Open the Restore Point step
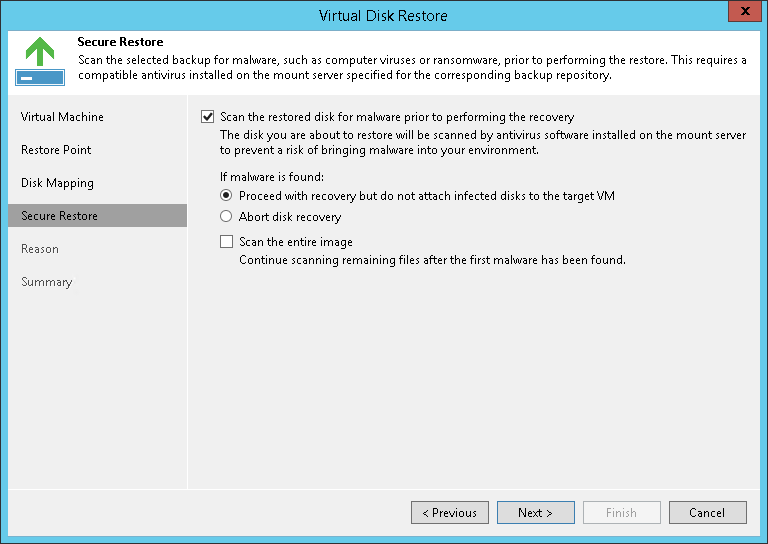 [x=56, y=150]
